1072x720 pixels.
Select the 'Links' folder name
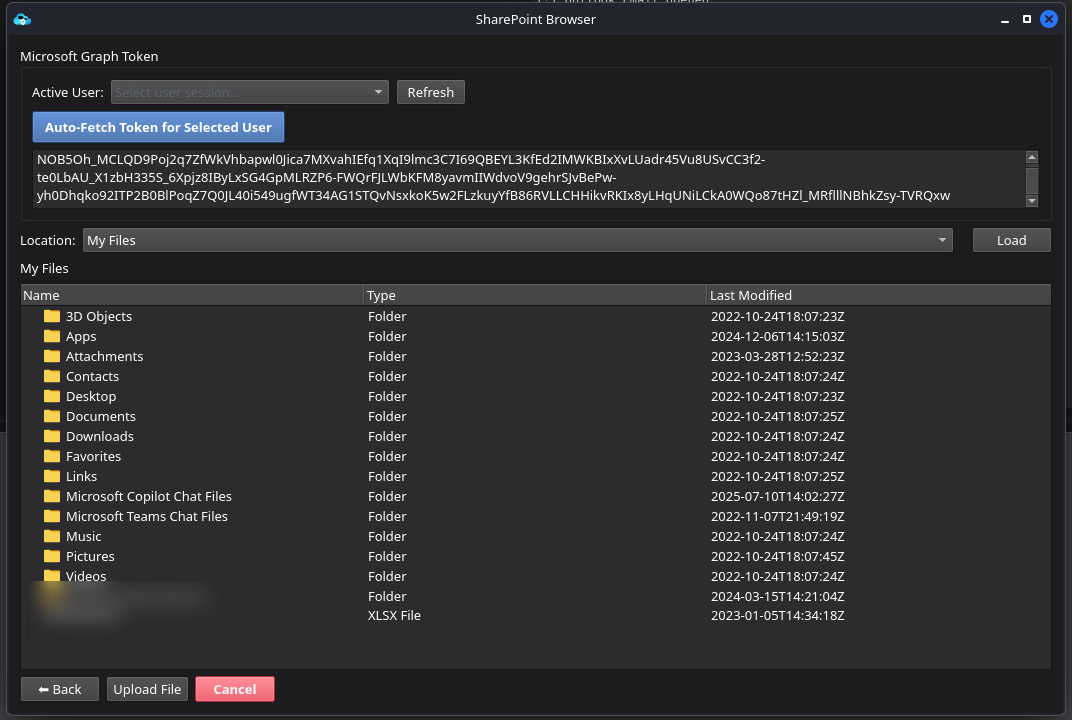pos(81,476)
